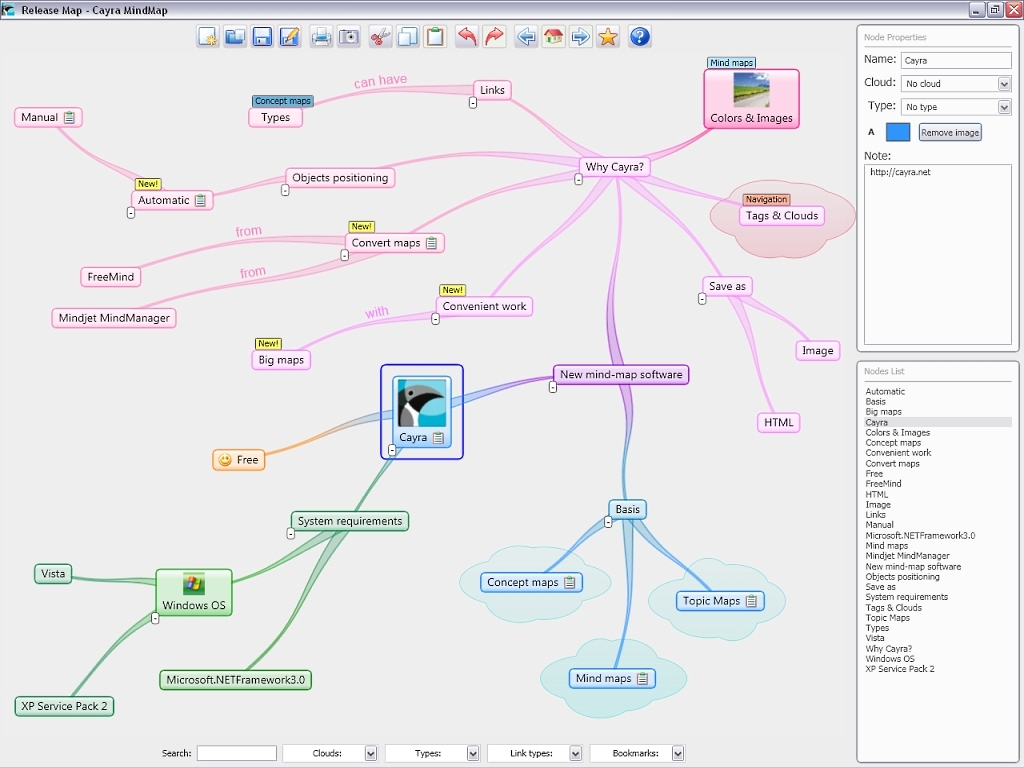Image resolution: width=1024 pixels, height=768 pixels.
Task: Click the font A button in properties
Action: 871,132
